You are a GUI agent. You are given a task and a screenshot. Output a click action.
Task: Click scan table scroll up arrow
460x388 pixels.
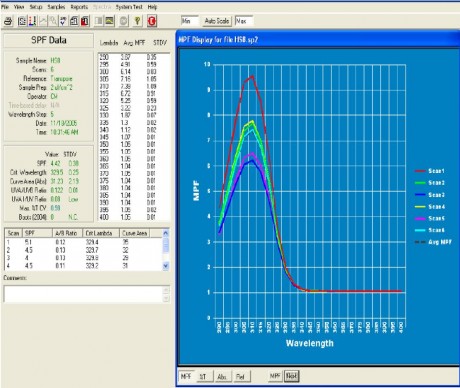coord(166,233)
